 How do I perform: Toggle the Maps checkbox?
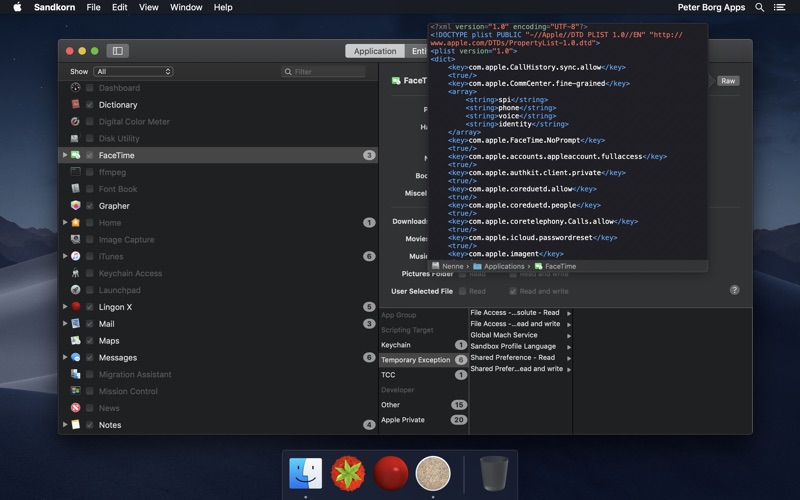pyautogui.click(x=90, y=340)
